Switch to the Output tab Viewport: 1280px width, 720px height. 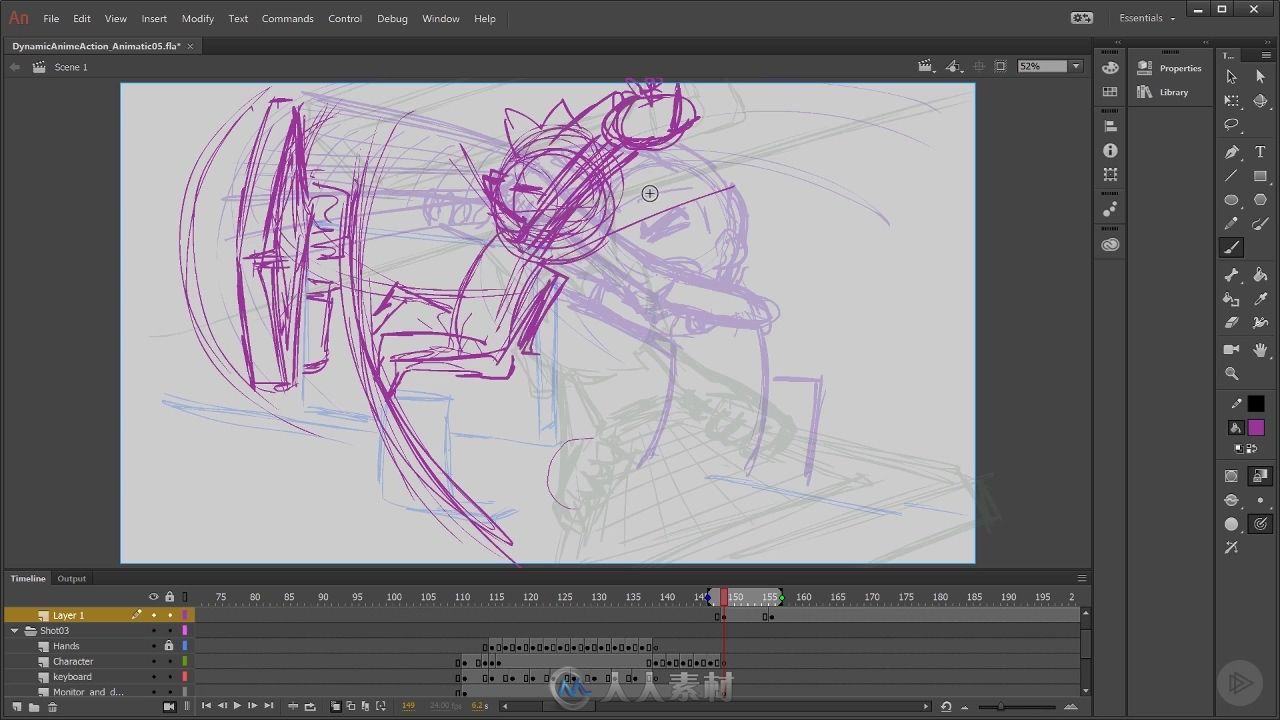pos(72,578)
